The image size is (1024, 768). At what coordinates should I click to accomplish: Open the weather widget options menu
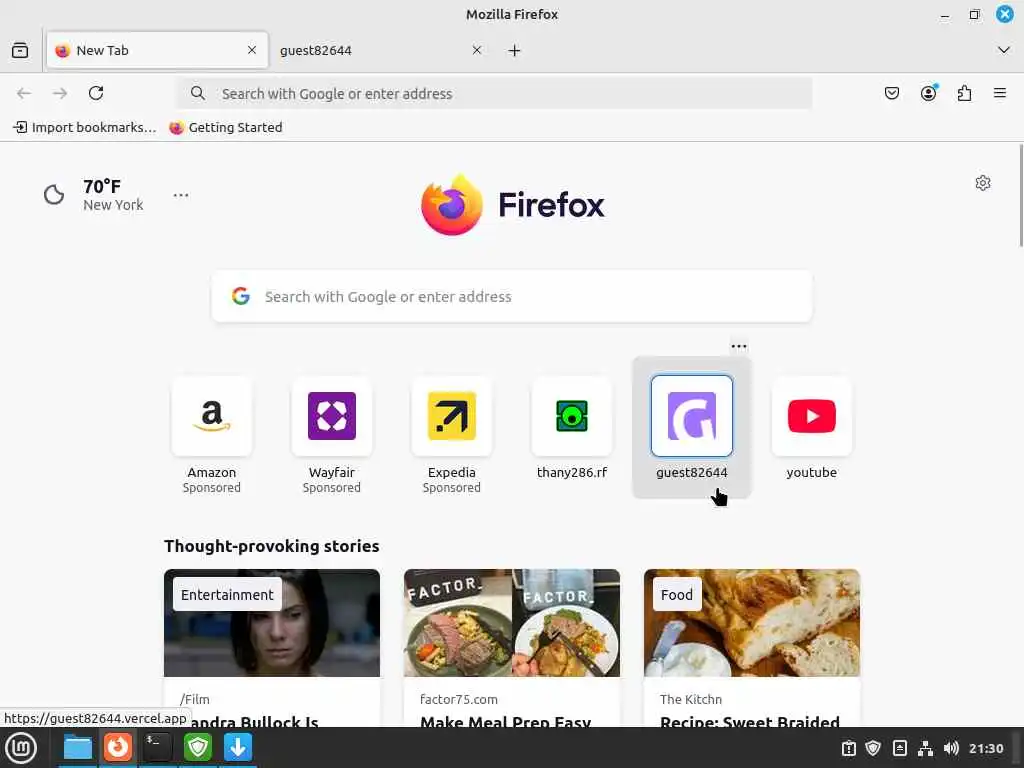[x=181, y=195]
